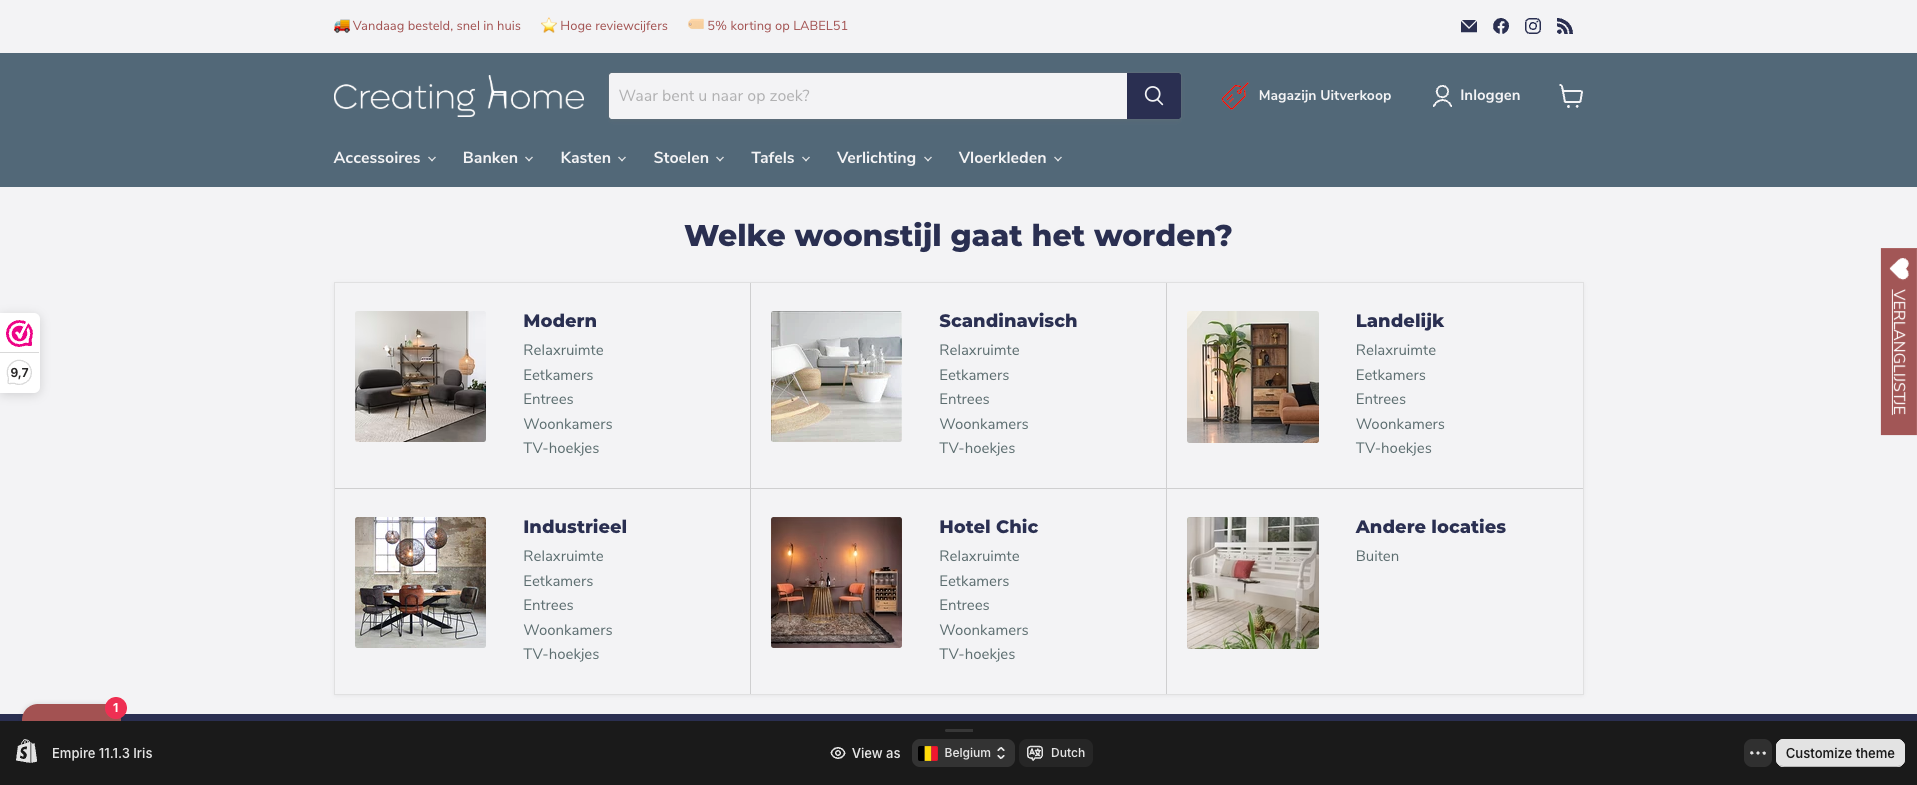This screenshot has width=1917, height=785.
Task: Open the Verlanglijstje side tab
Action: [1898, 341]
